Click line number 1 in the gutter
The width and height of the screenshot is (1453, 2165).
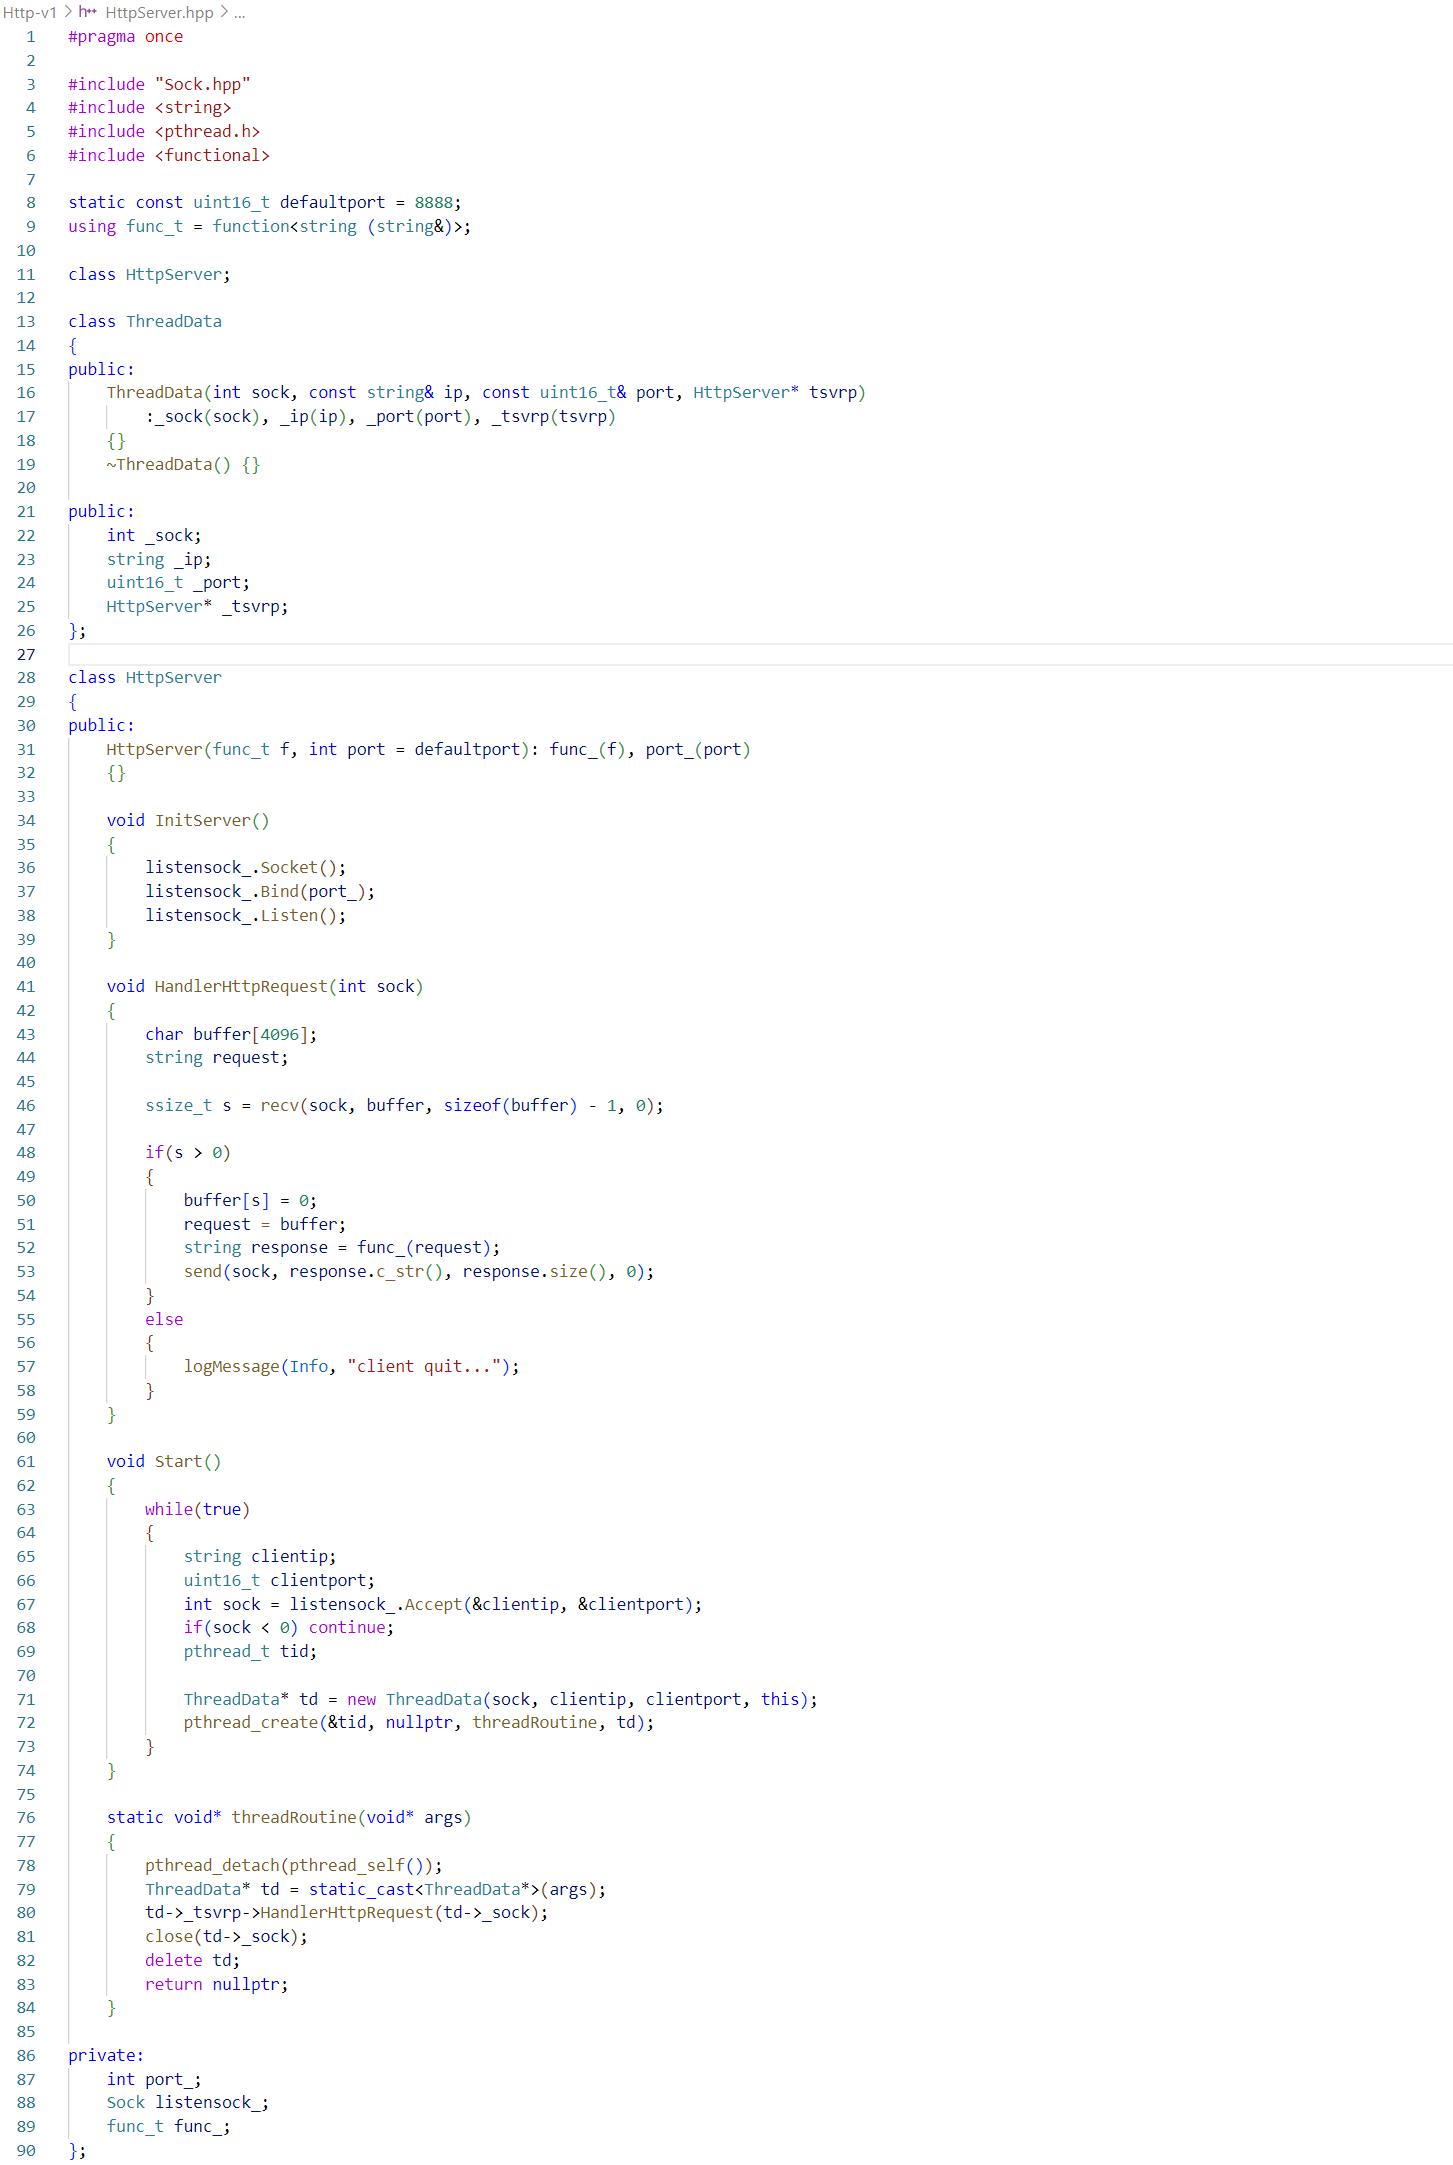click(x=30, y=37)
